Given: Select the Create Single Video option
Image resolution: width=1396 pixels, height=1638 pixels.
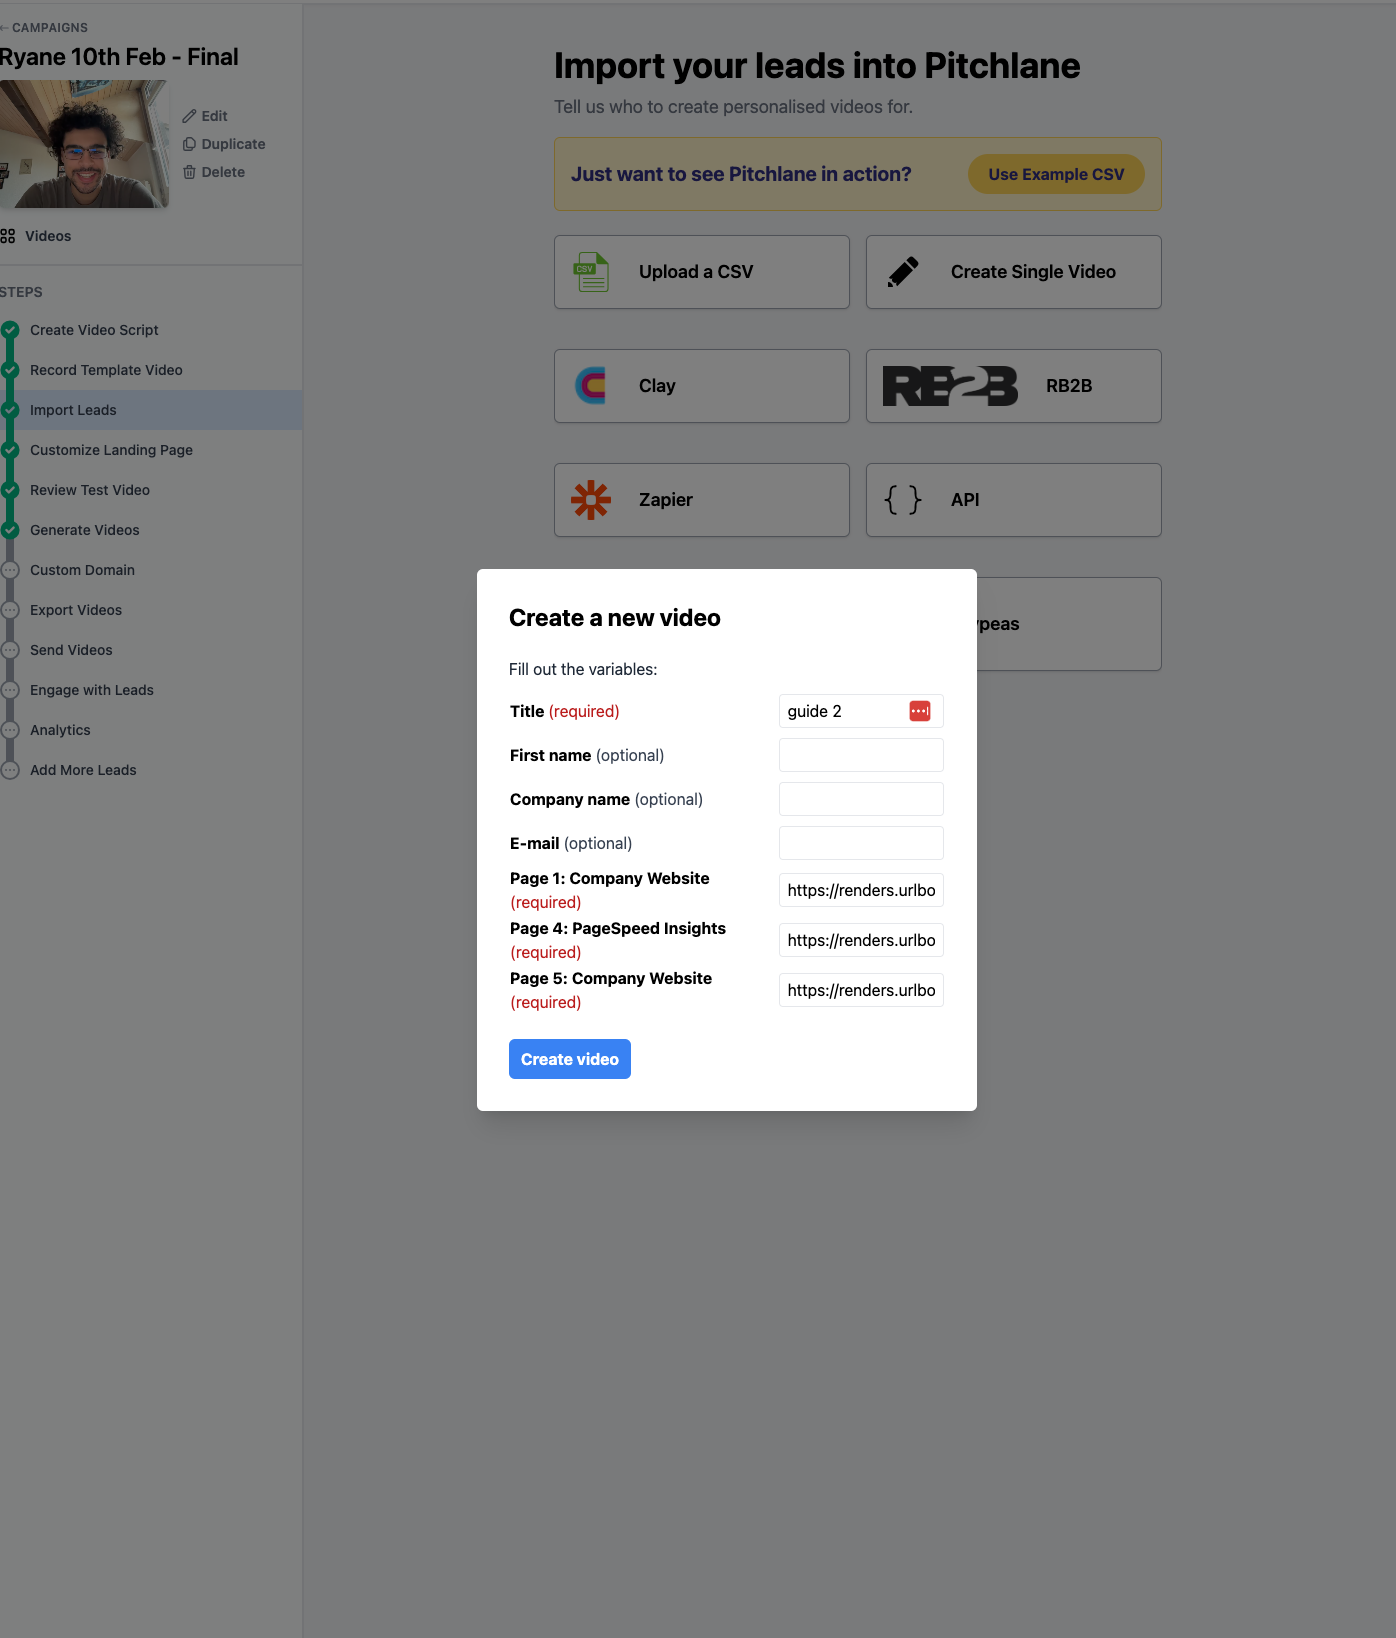Looking at the screenshot, I should (x=1014, y=272).
